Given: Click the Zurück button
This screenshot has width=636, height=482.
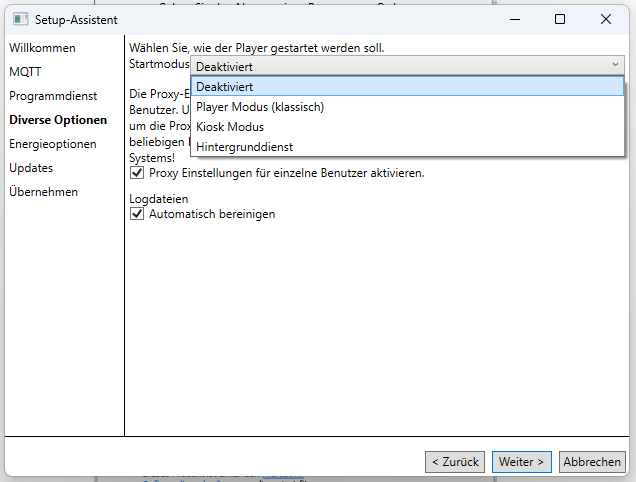Looking at the screenshot, I should pyautogui.click(x=455, y=462).
